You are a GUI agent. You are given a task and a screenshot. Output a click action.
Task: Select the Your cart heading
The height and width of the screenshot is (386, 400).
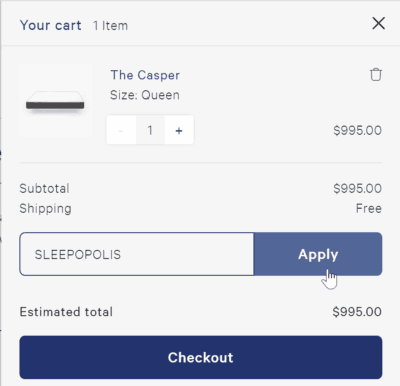click(x=50, y=25)
